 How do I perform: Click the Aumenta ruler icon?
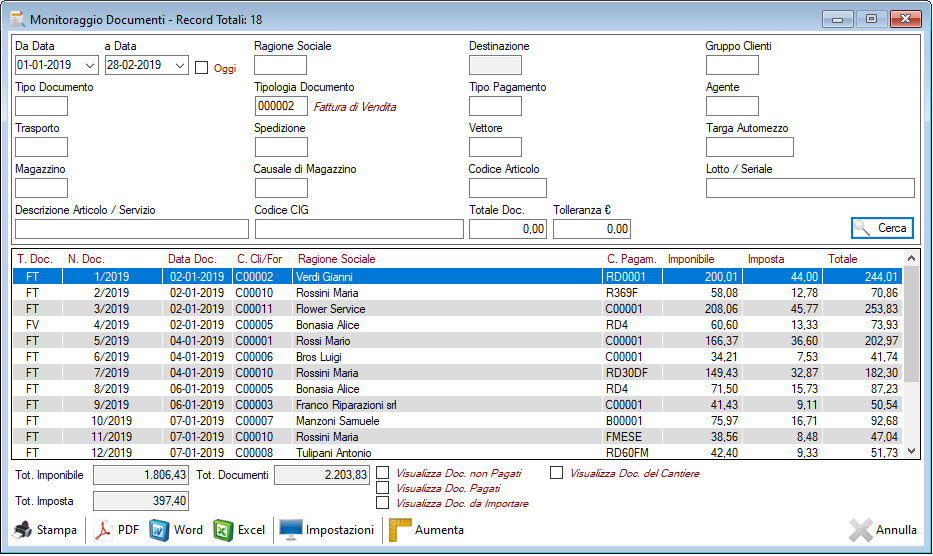pyautogui.click(x=400, y=530)
